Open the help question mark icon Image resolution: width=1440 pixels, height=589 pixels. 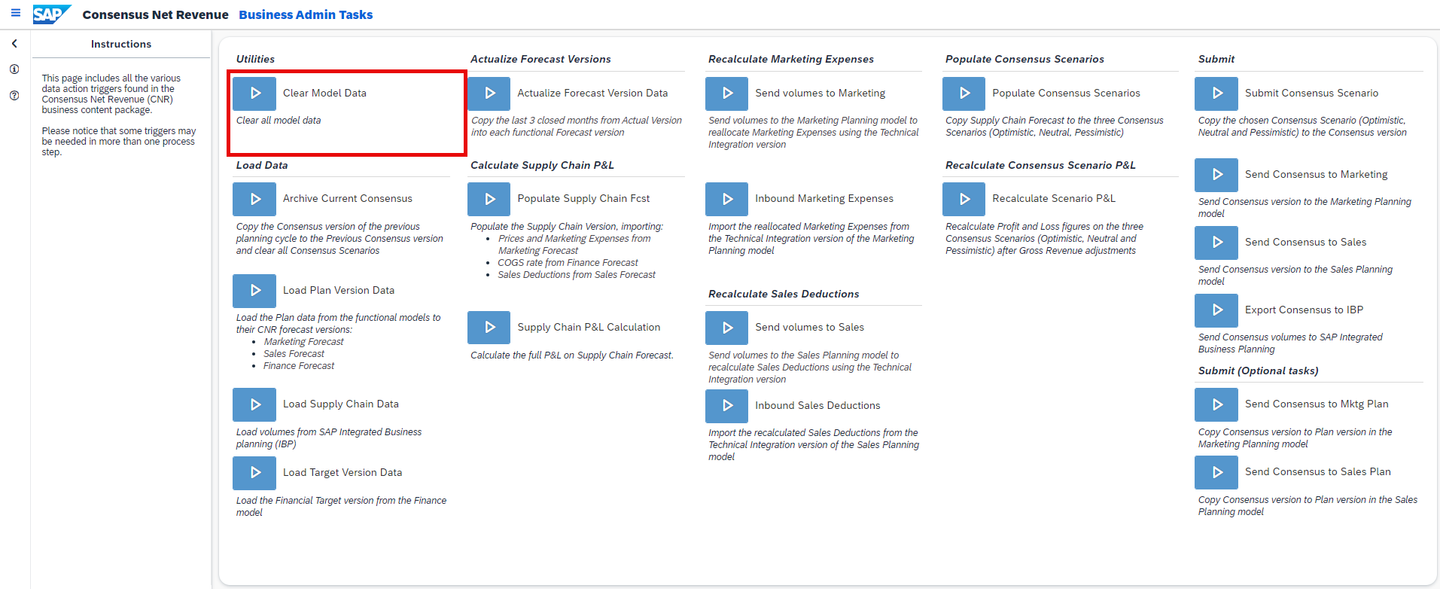click(x=15, y=96)
